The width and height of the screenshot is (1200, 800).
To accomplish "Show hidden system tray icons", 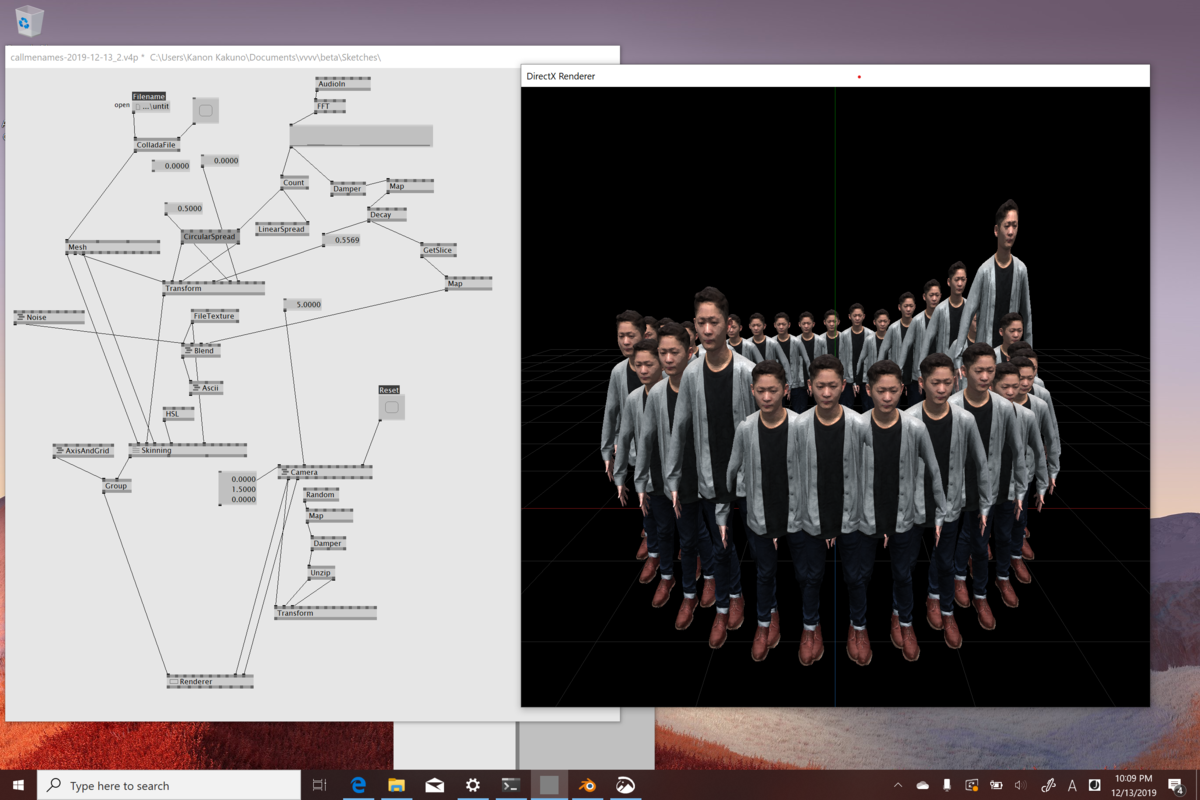I will (x=897, y=786).
